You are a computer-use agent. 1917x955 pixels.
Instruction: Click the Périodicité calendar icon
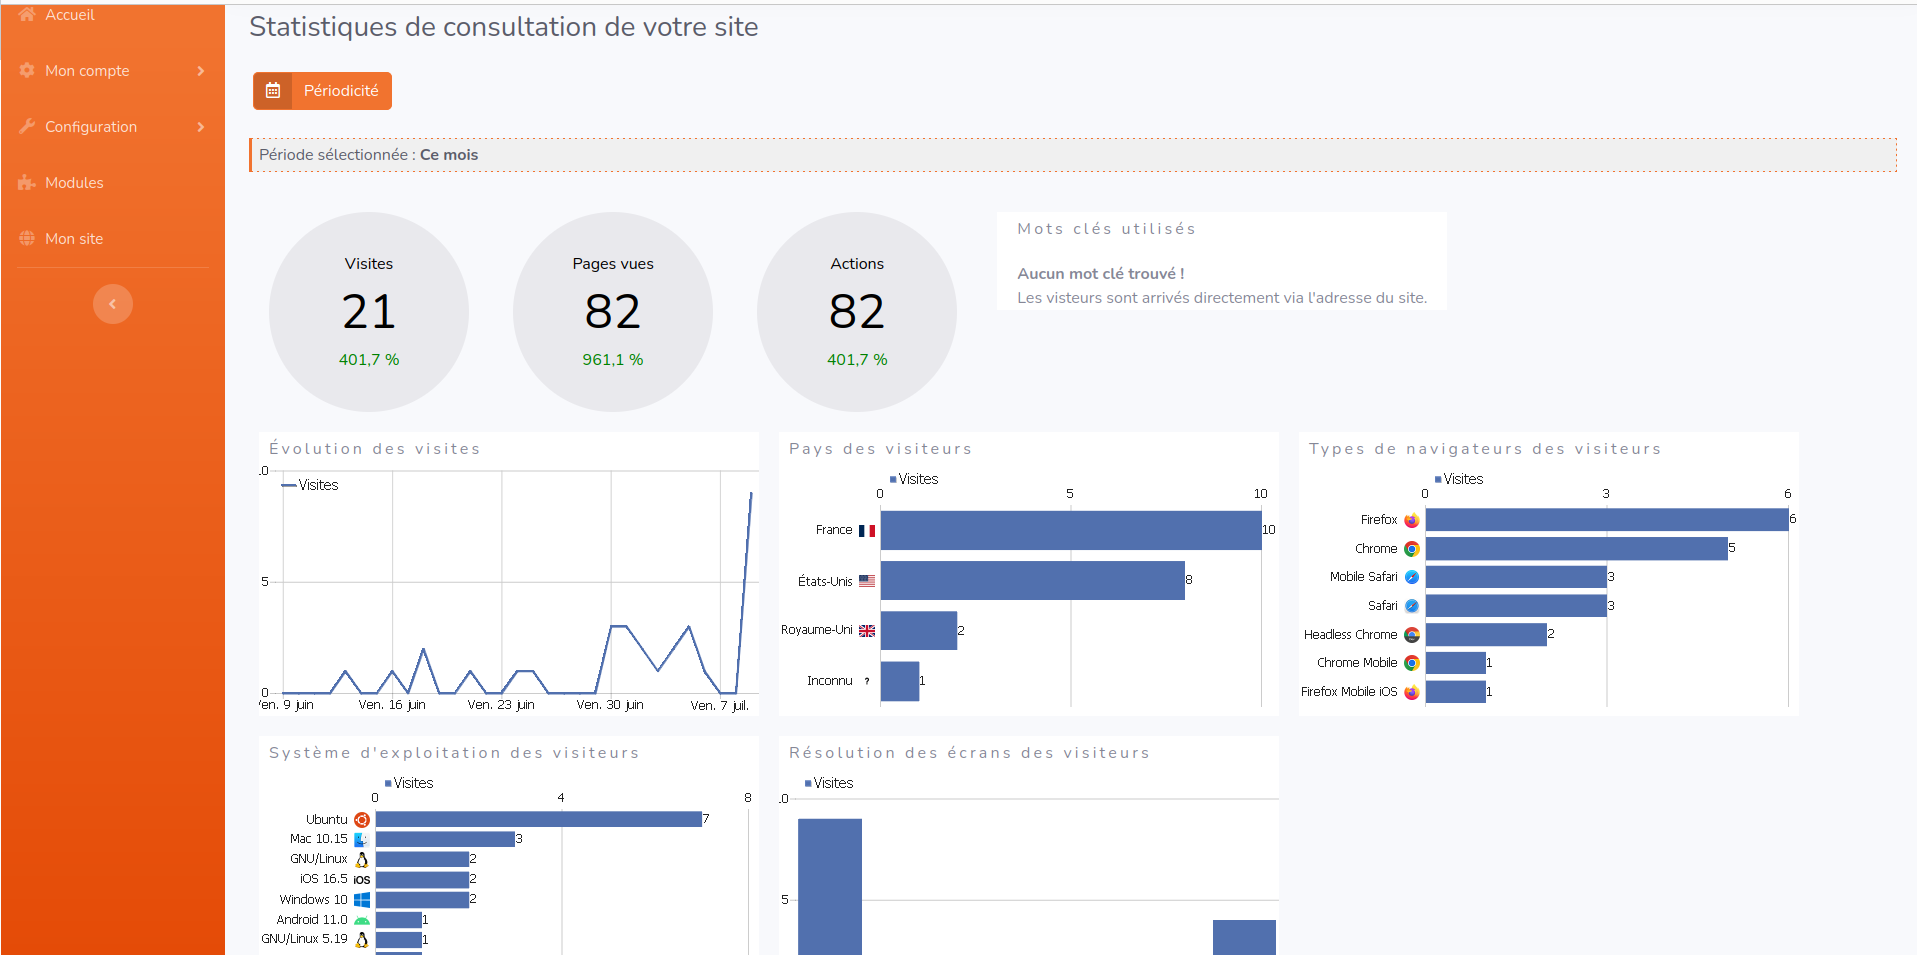click(x=273, y=91)
